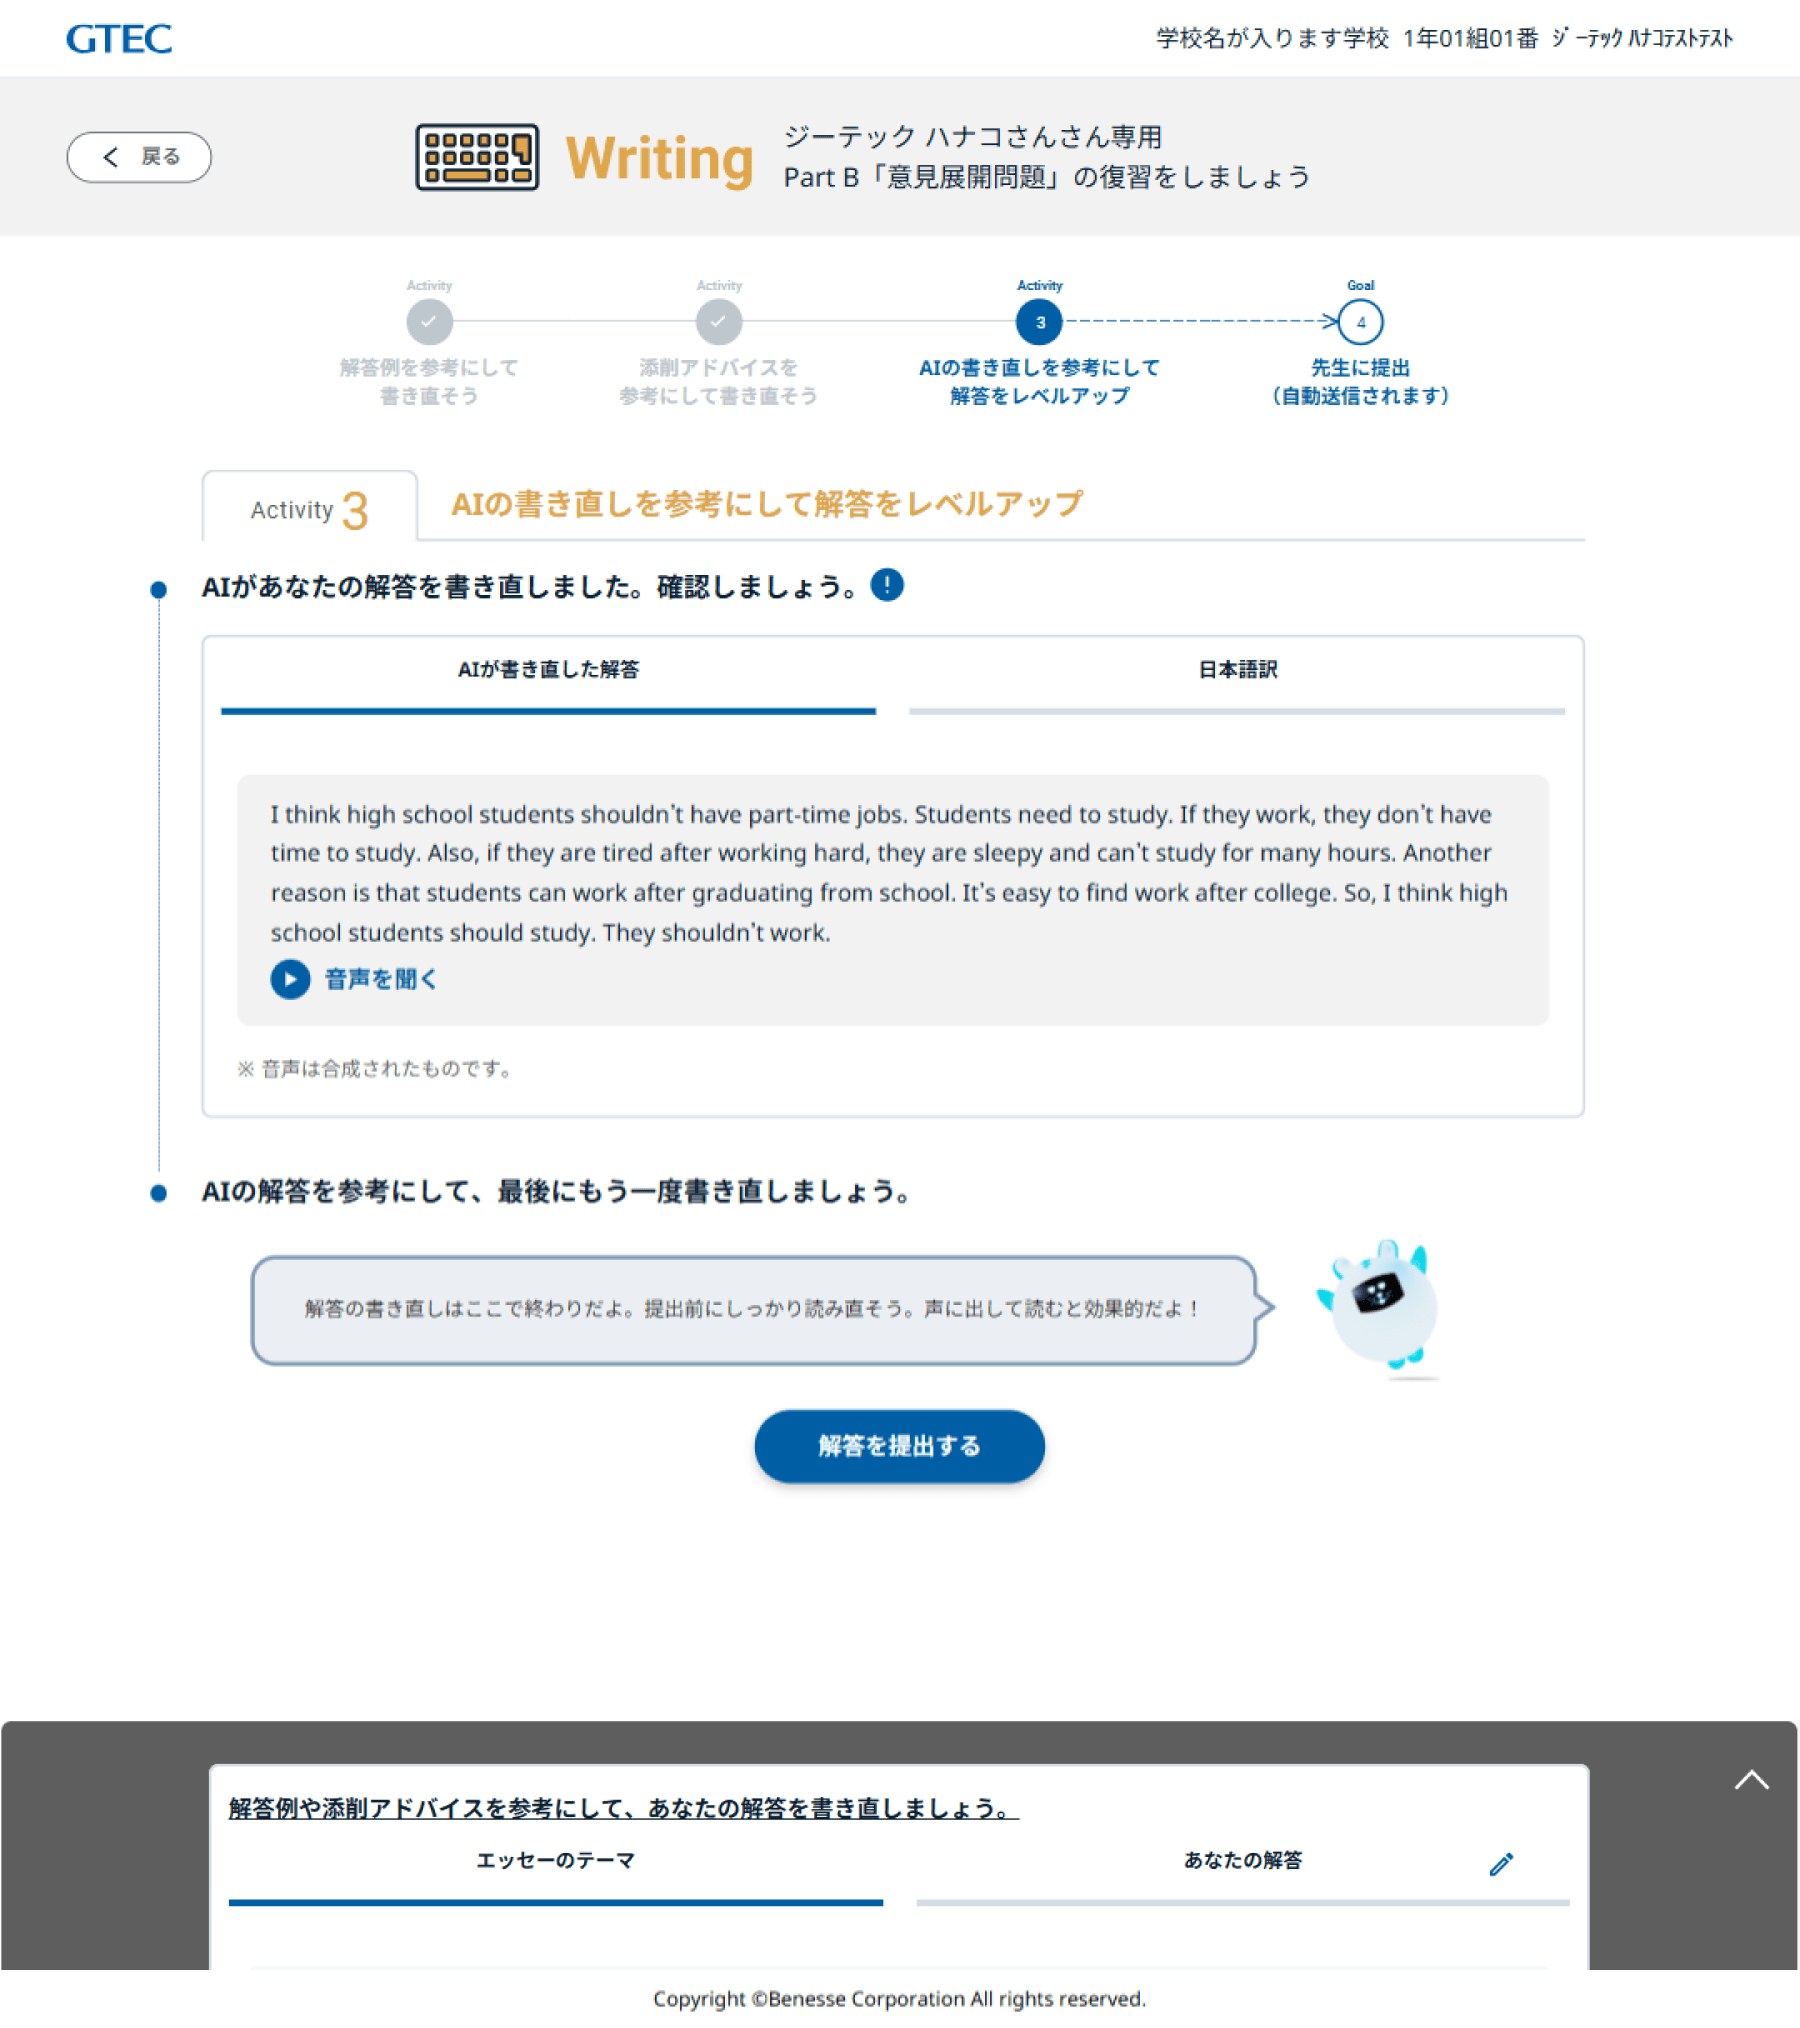Click the student name in the header

click(1642, 39)
